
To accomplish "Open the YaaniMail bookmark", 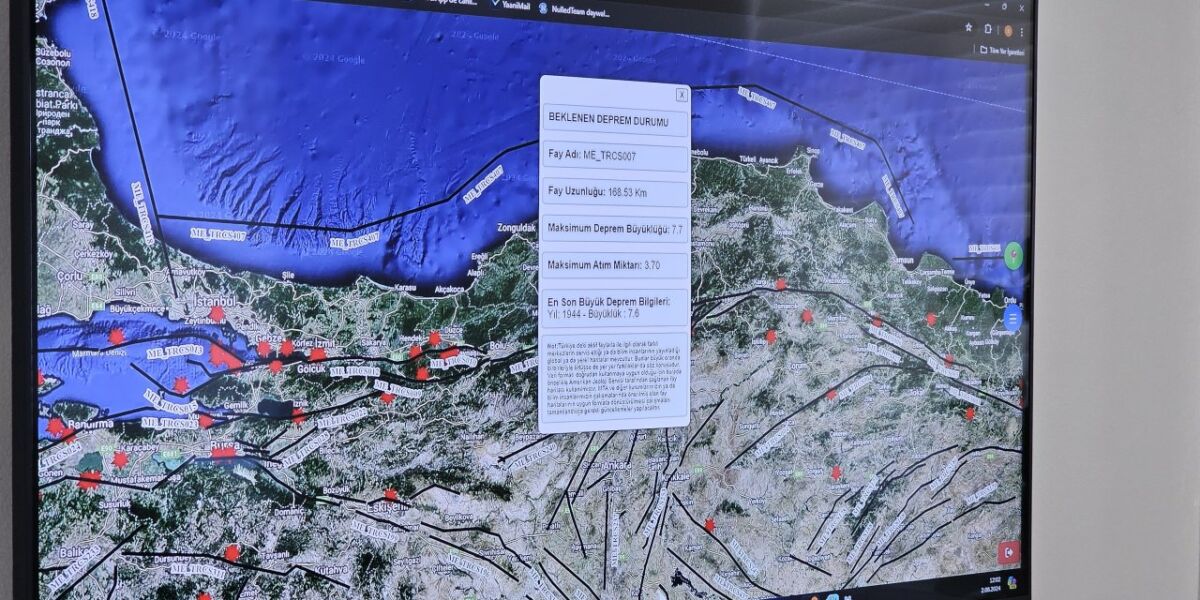I will click(509, 4).
